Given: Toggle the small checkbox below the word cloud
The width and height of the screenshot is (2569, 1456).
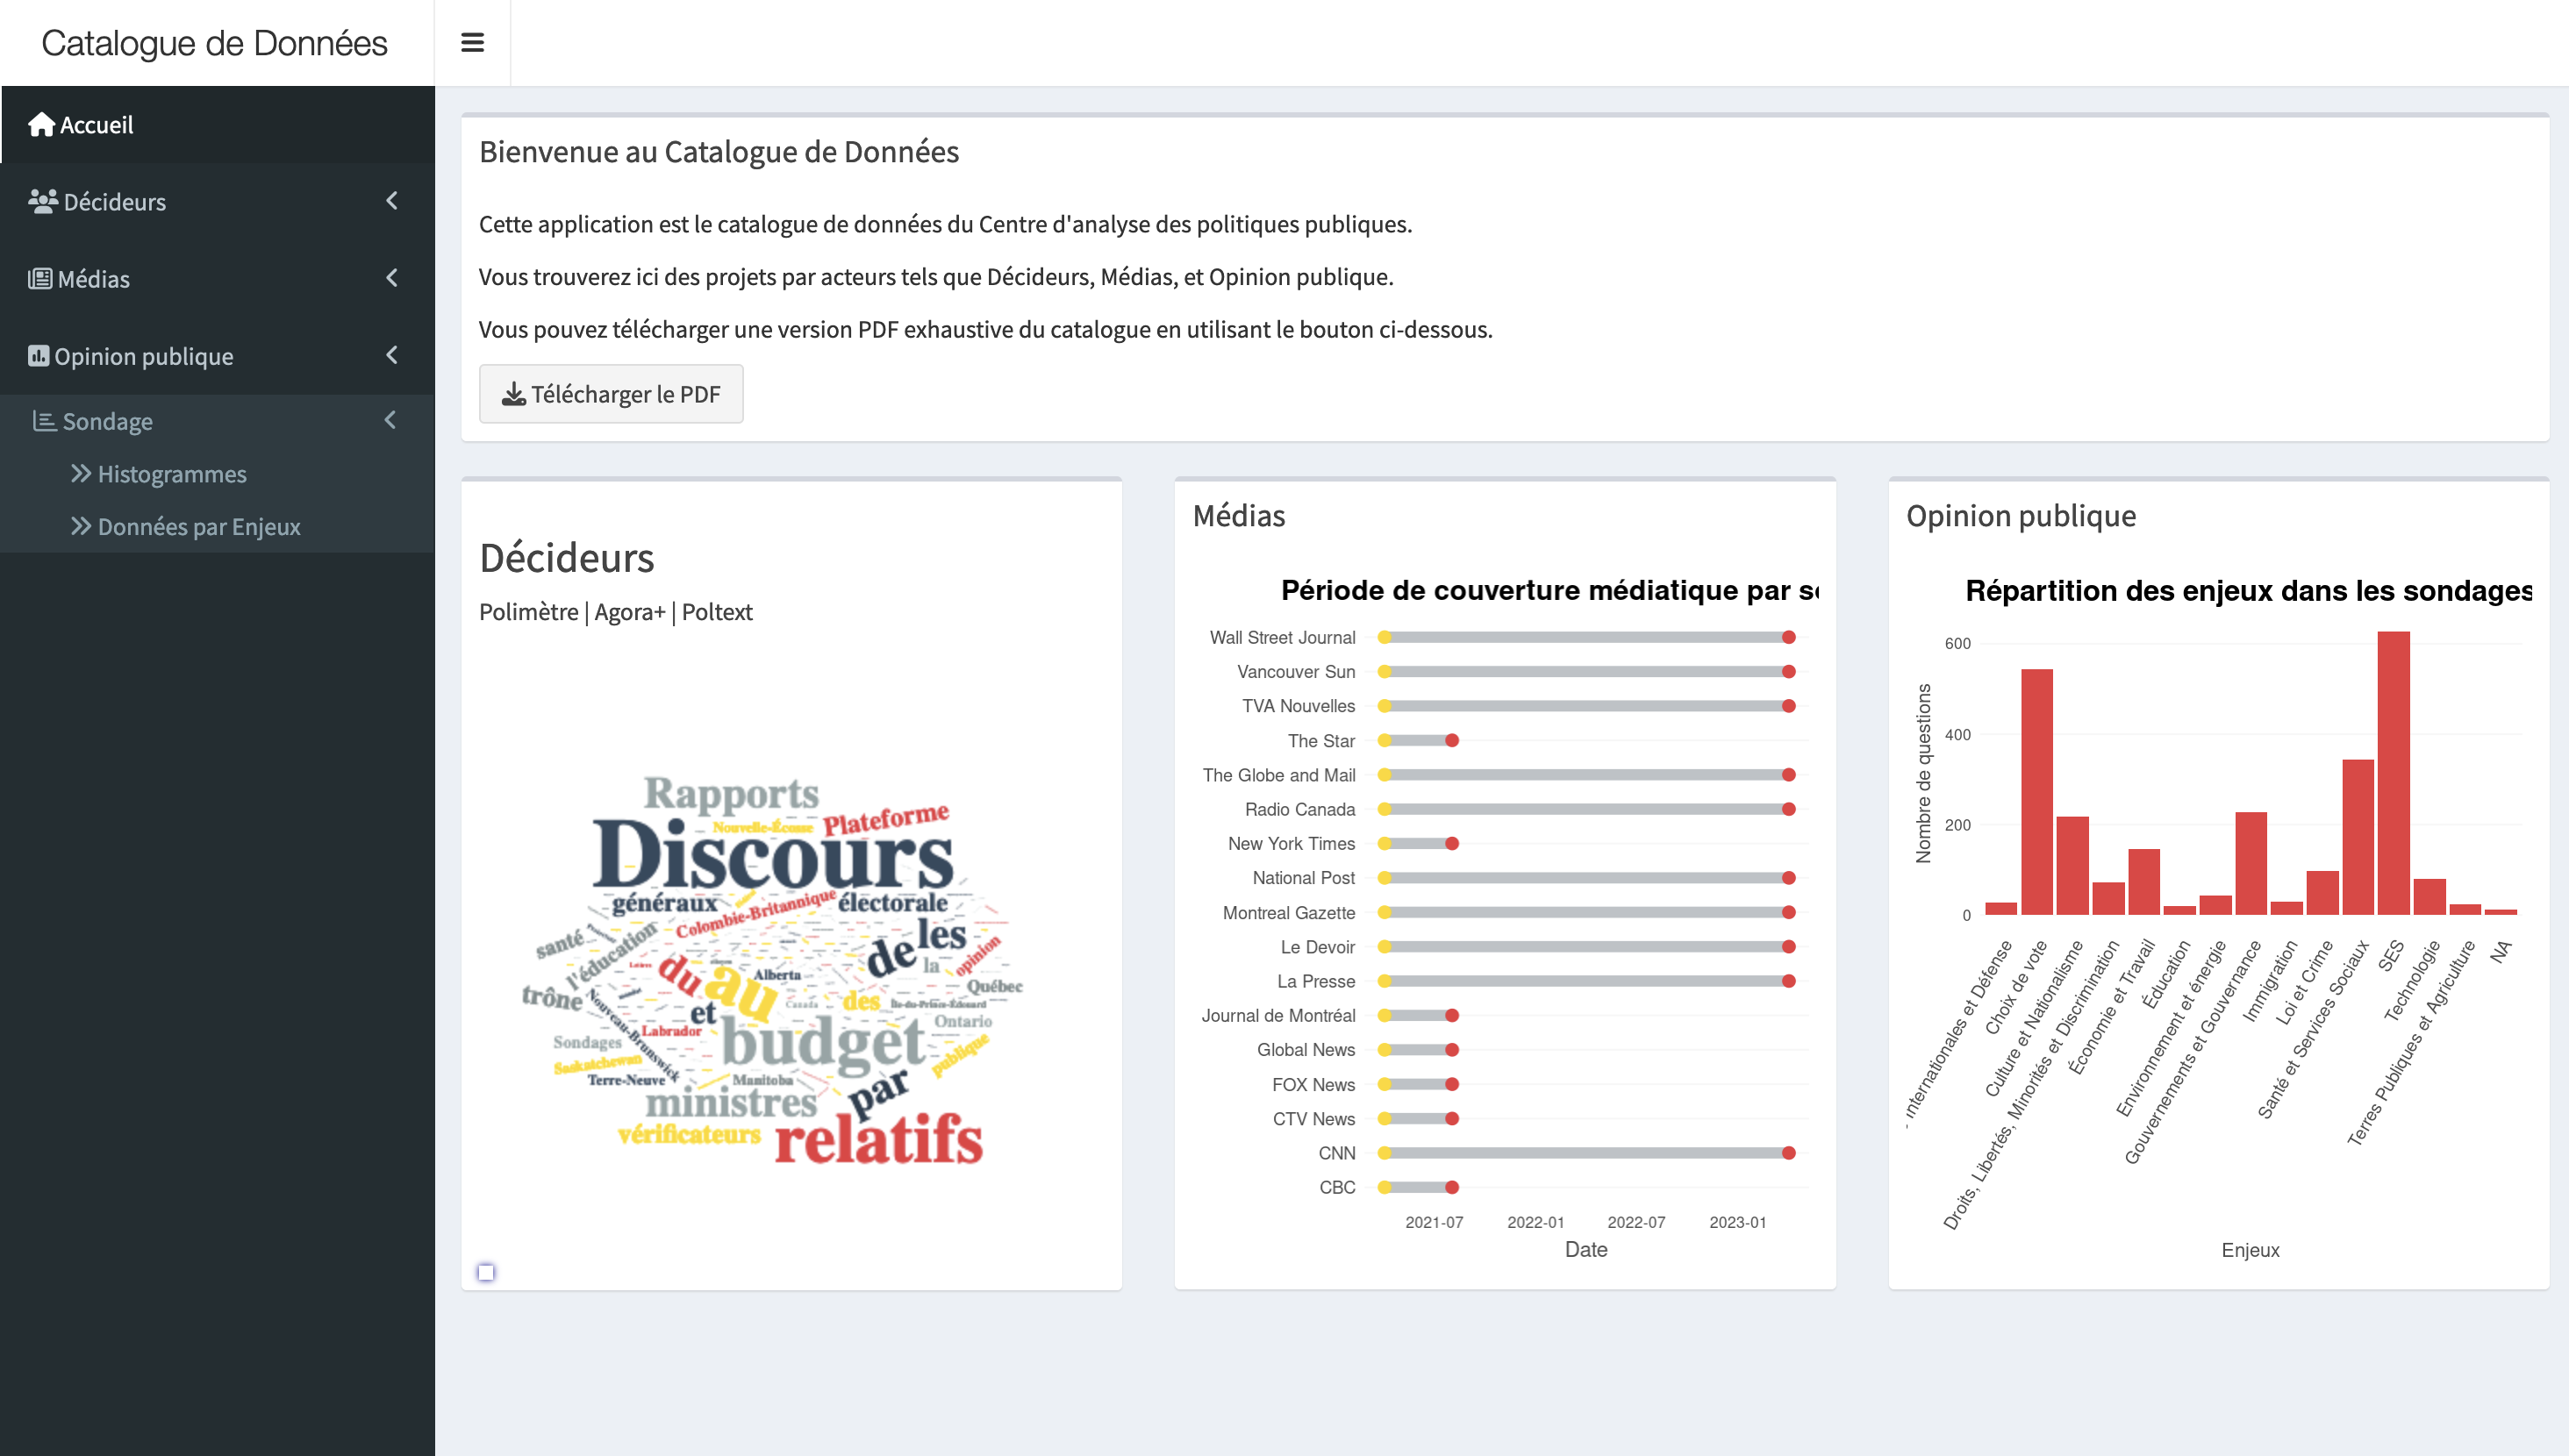Looking at the screenshot, I should [486, 1272].
